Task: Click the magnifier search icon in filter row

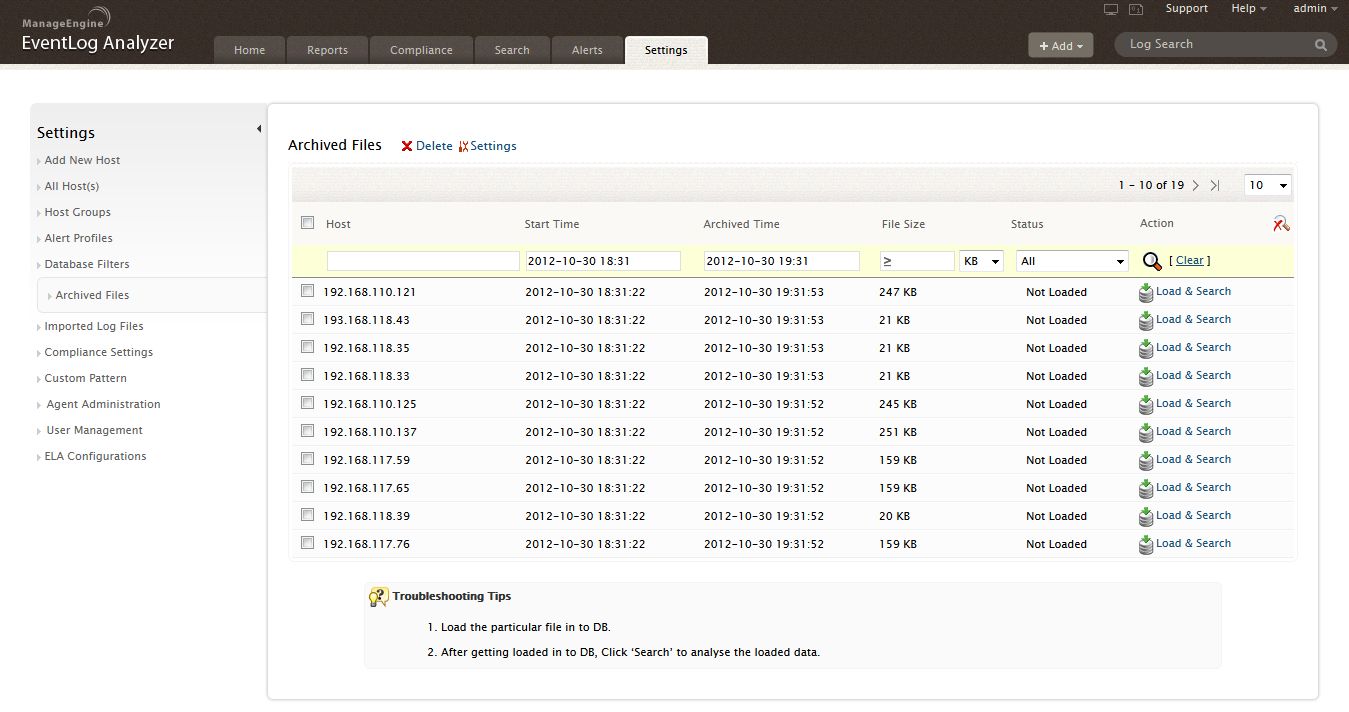Action: point(1152,261)
